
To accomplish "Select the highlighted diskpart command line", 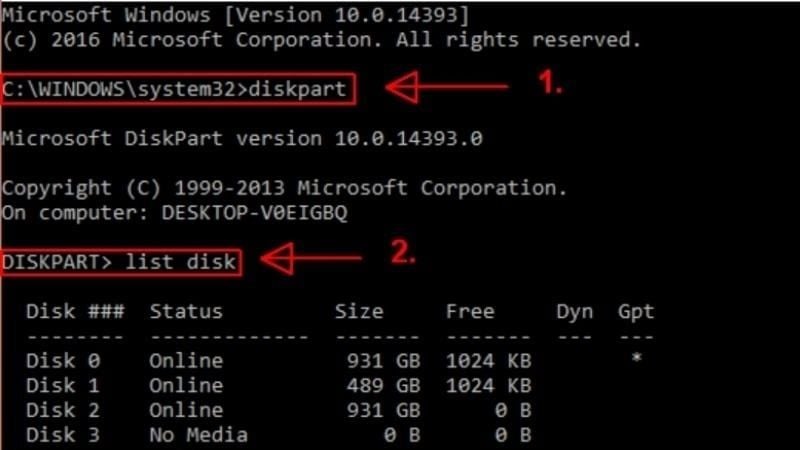I will tap(178, 89).
